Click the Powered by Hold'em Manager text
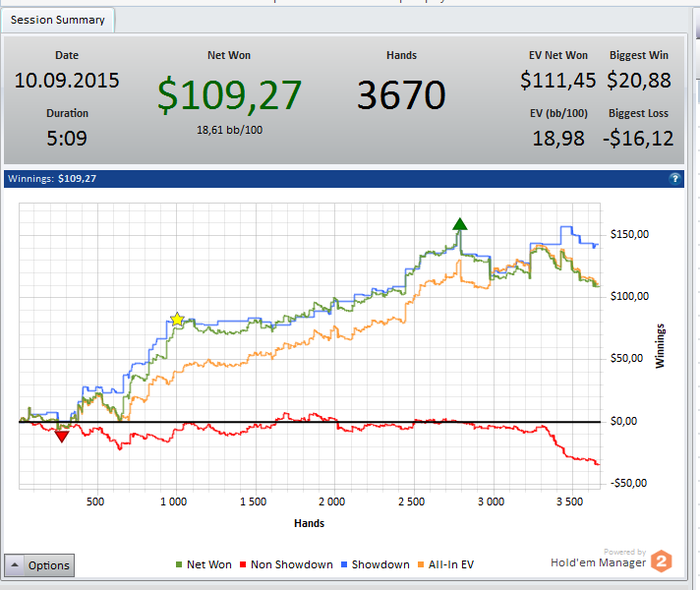 [x=599, y=558]
